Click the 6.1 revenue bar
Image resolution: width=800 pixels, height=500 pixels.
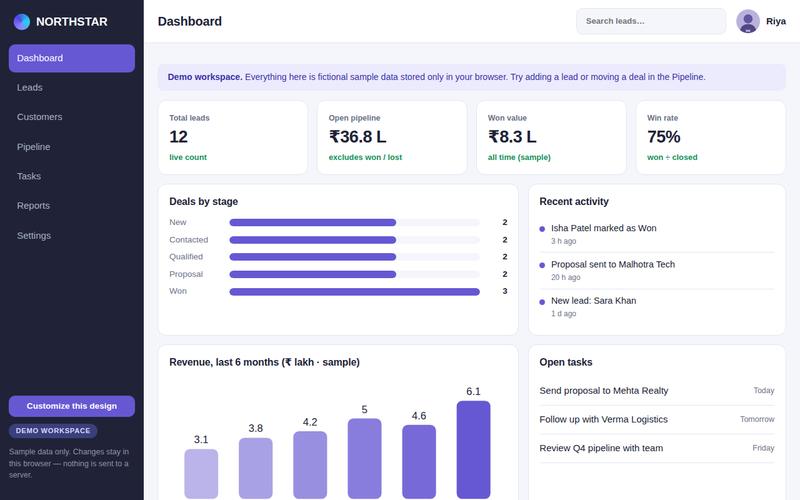473,449
